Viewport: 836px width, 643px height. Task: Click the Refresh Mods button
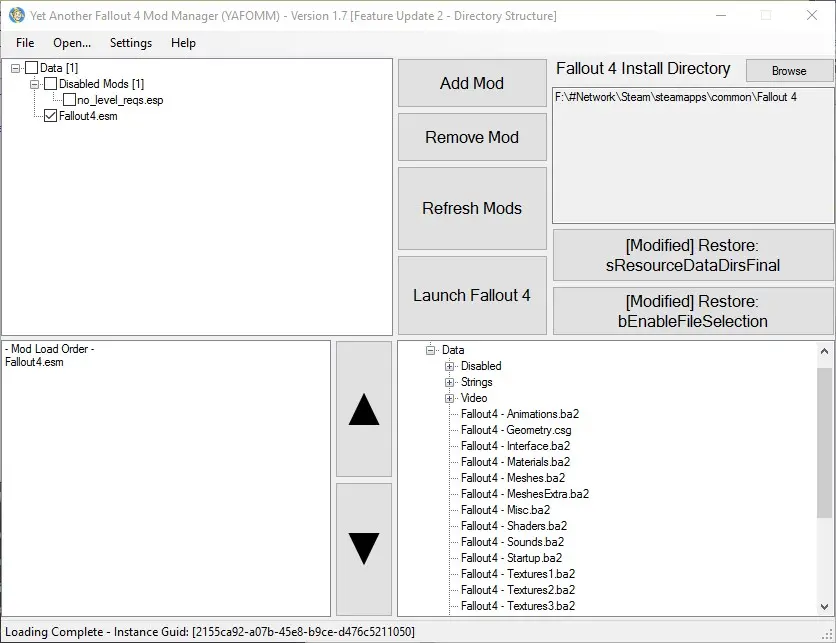click(472, 208)
